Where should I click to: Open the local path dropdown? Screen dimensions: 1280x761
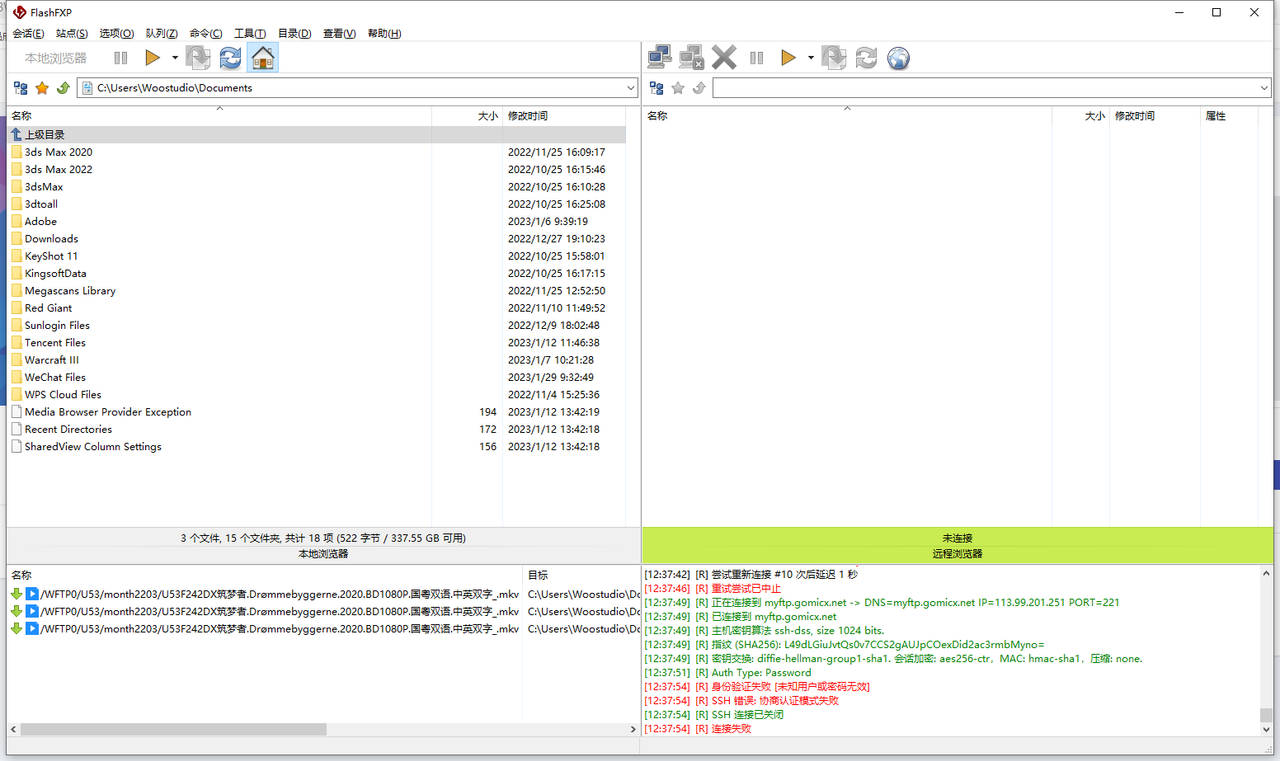(x=630, y=88)
